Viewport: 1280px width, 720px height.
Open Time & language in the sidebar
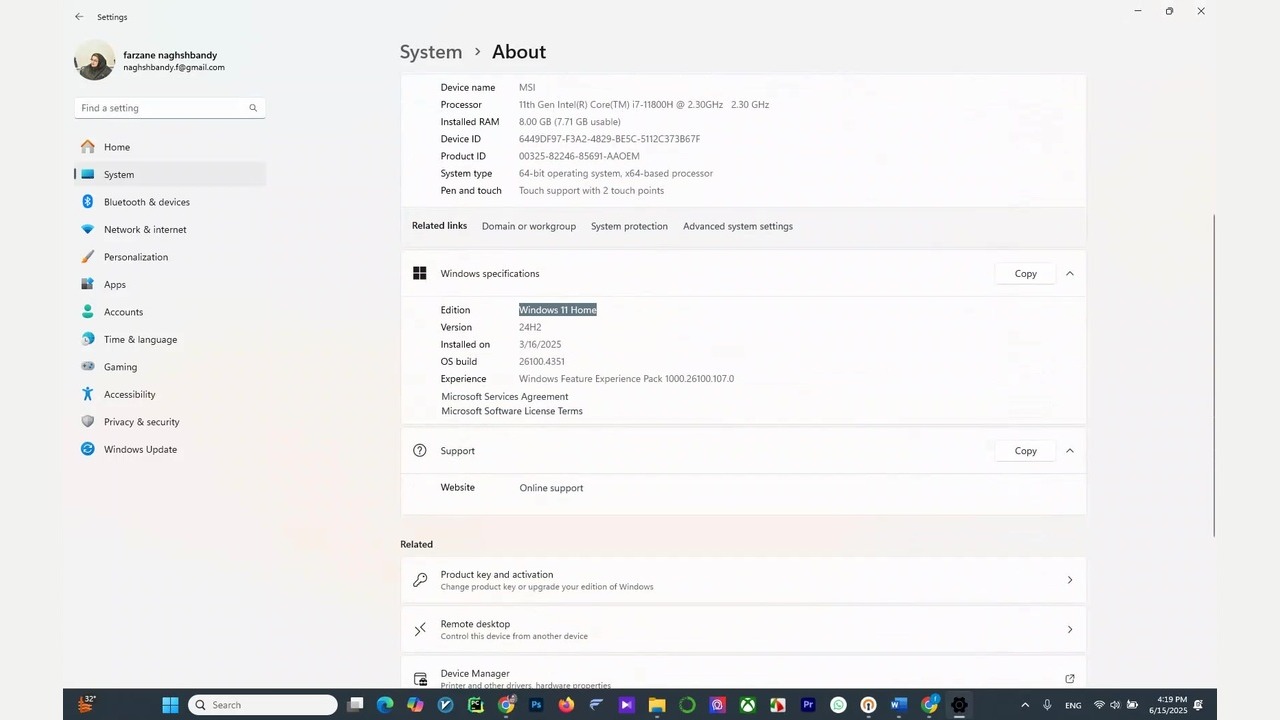tap(170, 340)
